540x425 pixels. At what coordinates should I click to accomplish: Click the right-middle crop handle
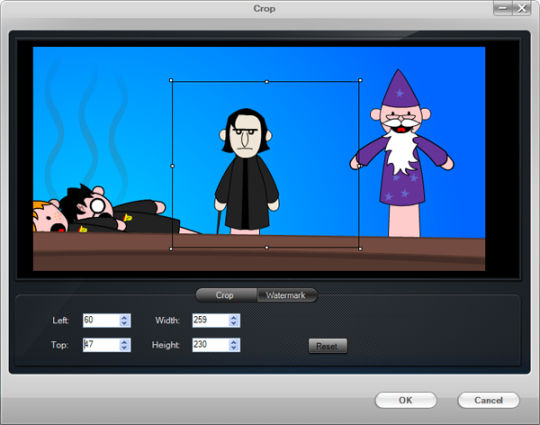(x=359, y=166)
